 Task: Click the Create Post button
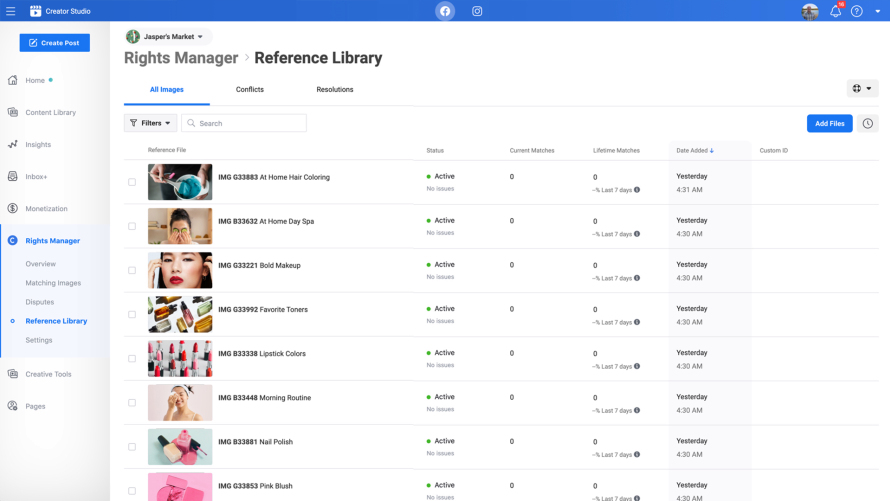point(54,43)
